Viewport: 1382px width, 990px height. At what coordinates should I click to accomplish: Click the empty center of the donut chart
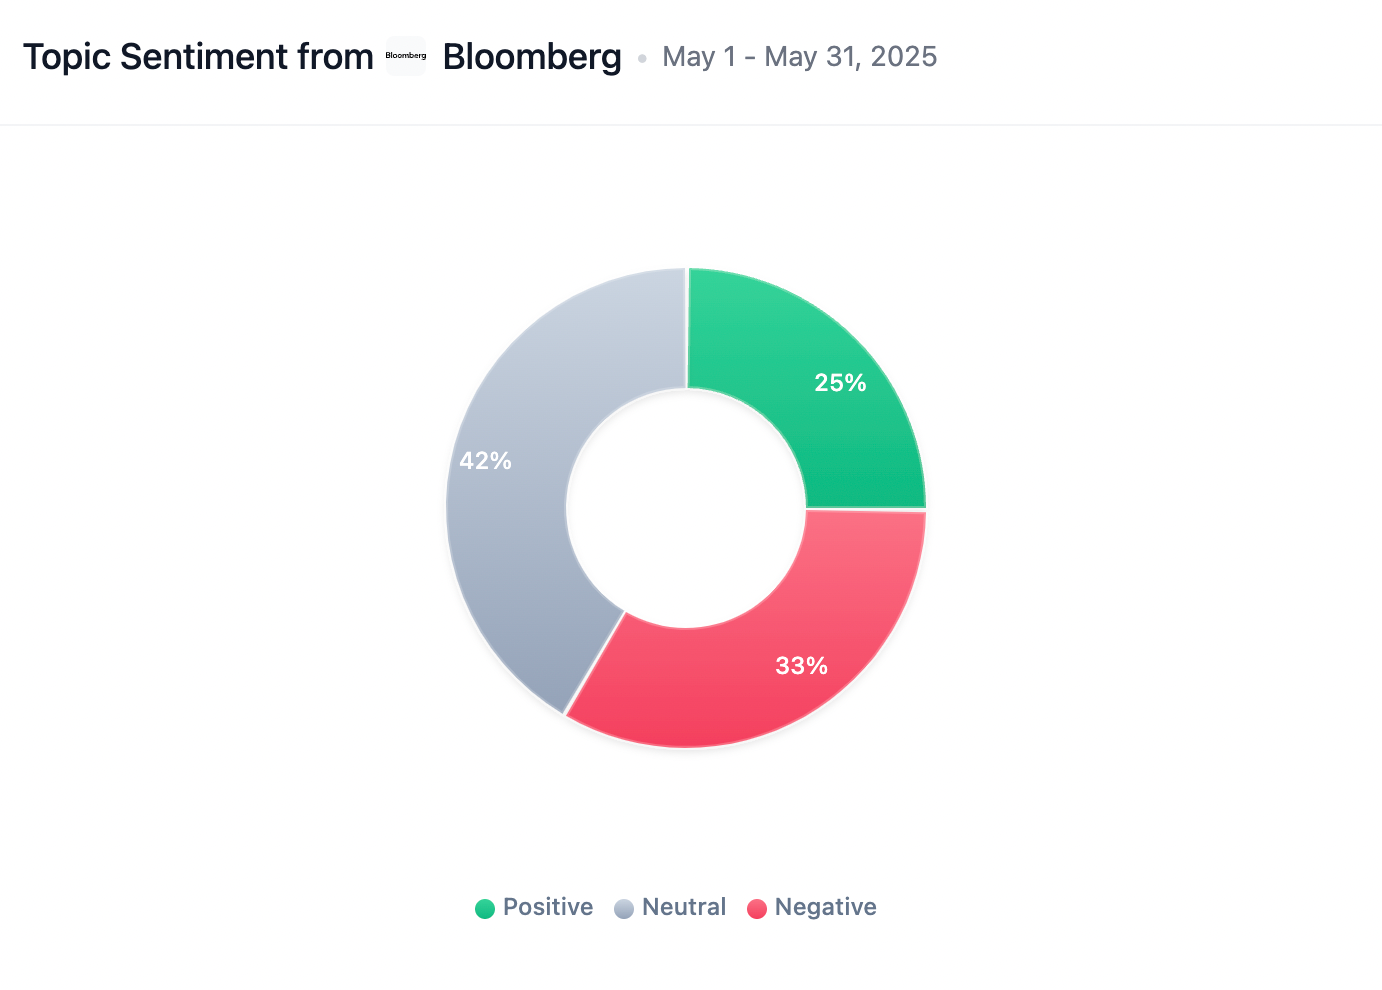click(686, 508)
